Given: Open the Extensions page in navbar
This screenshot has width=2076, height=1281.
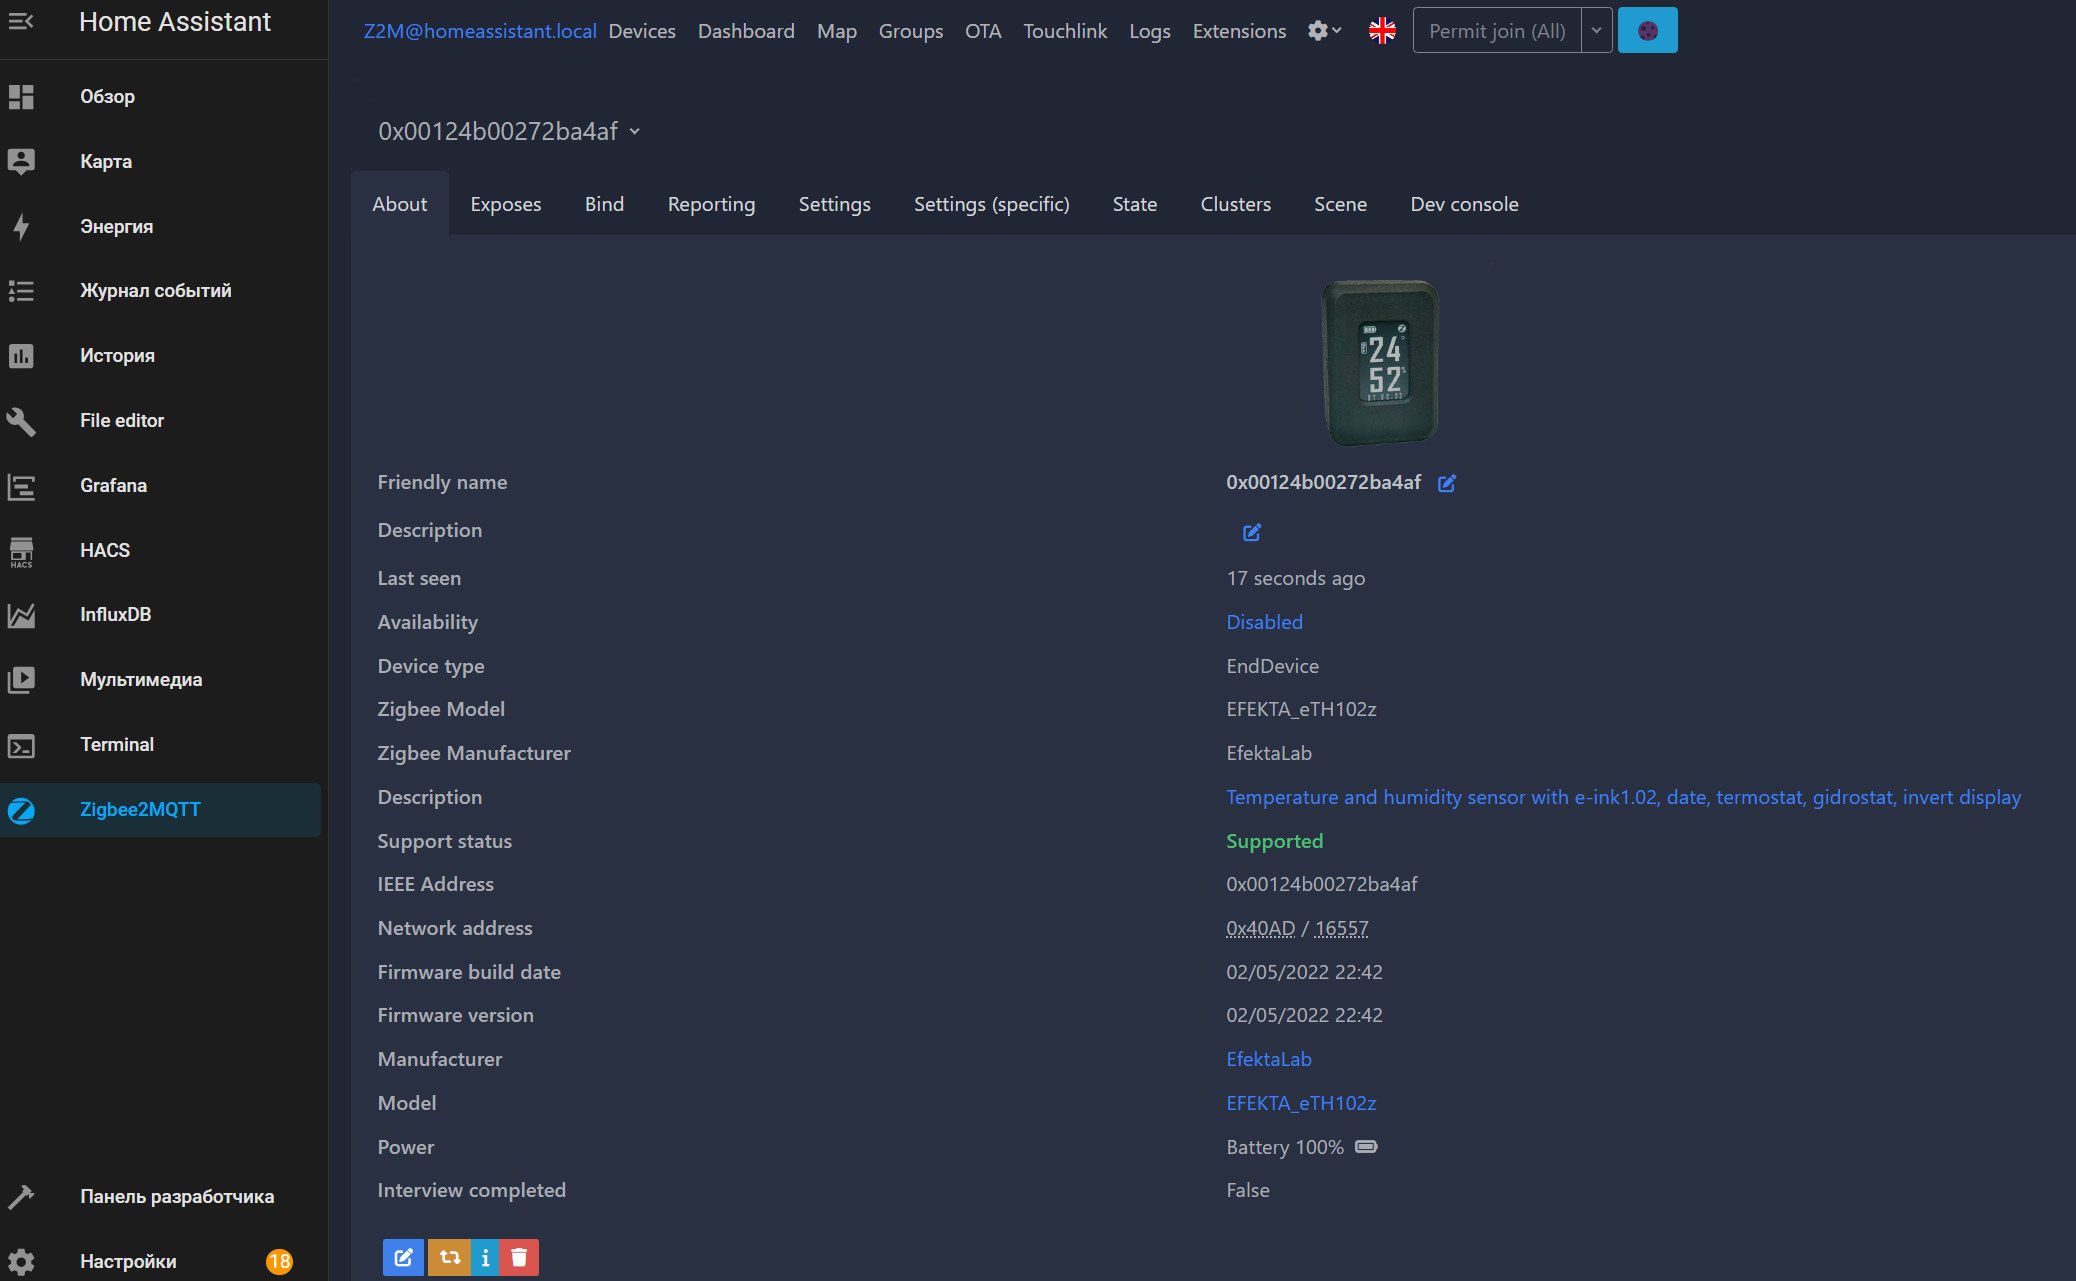Looking at the screenshot, I should coord(1239,31).
